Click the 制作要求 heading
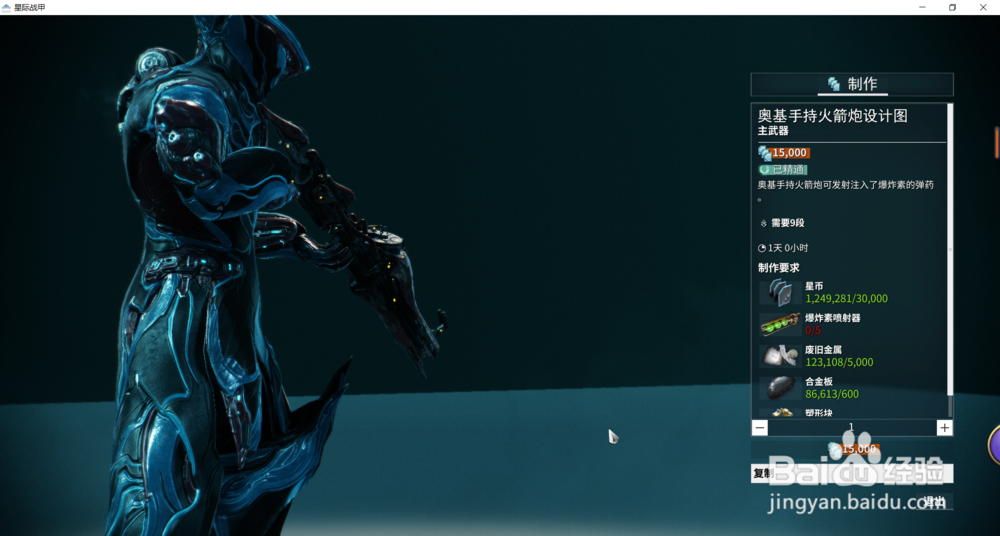The height and width of the screenshot is (536, 1000). 778,268
